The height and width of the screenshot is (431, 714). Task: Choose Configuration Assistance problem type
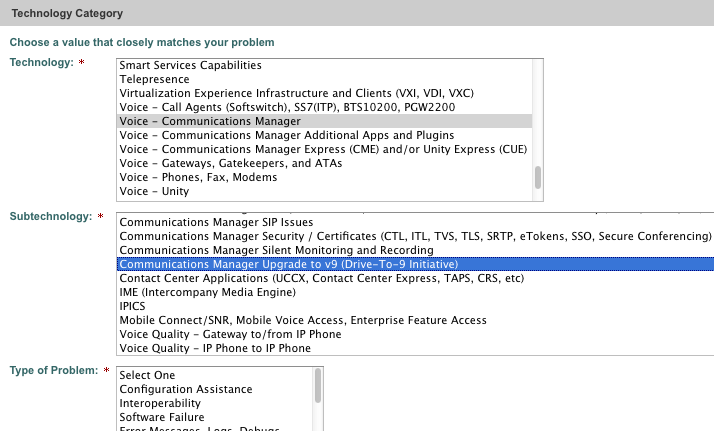click(215, 389)
